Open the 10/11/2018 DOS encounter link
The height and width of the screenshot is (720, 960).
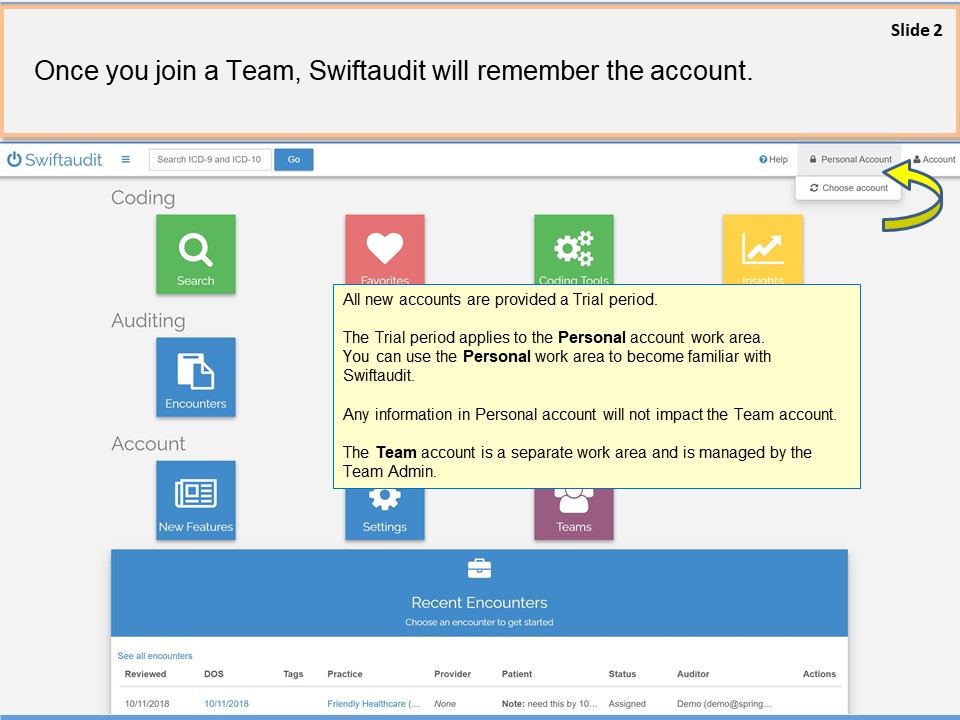(x=226, y=704)
